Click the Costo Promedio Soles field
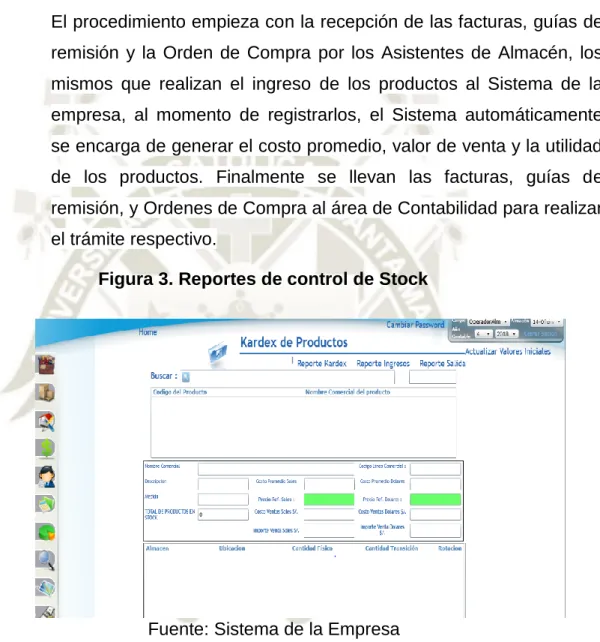 point(329,484)
